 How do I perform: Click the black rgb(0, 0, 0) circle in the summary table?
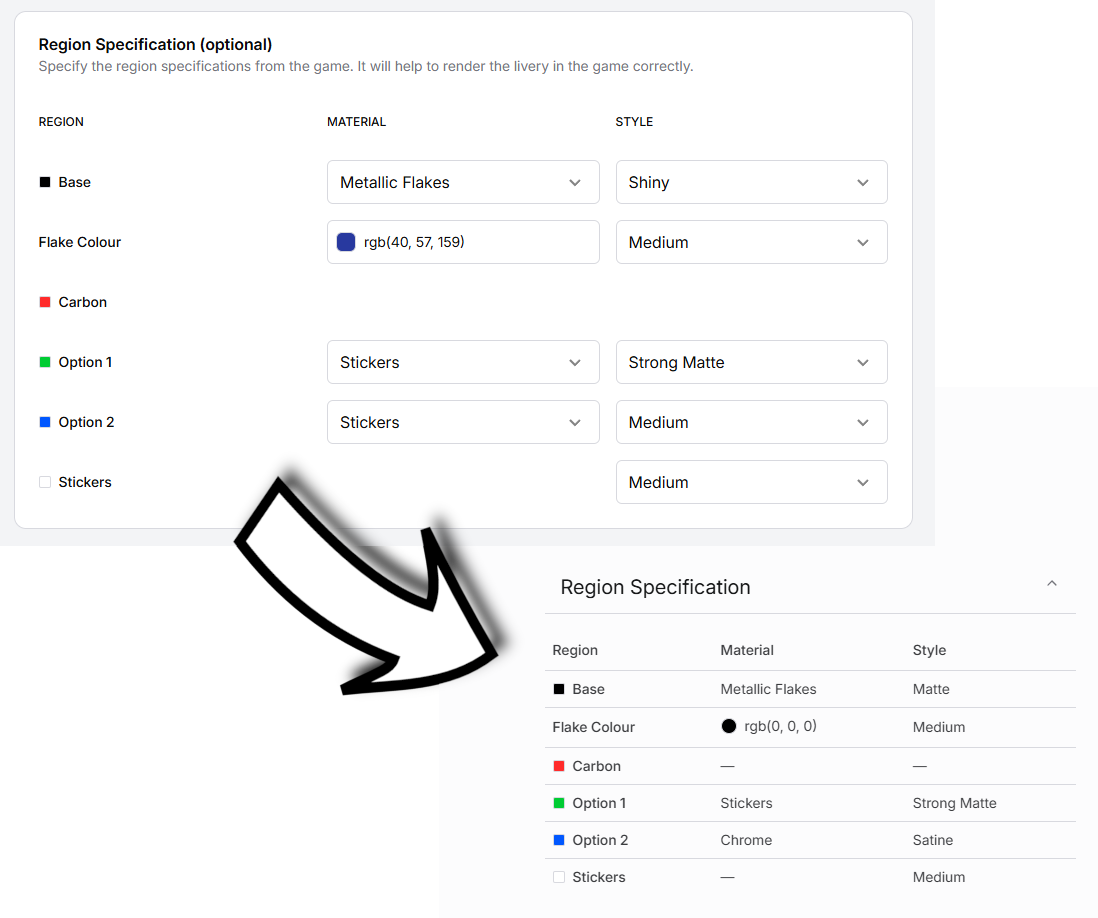728,726
